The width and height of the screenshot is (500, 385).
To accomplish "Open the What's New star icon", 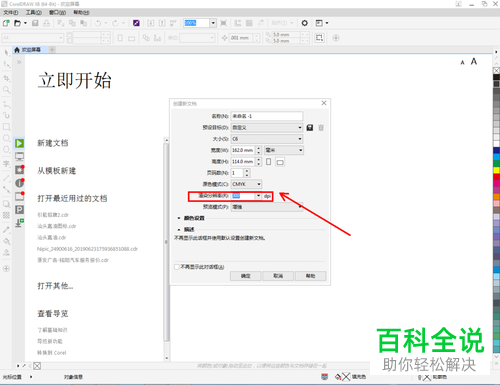I will [19, 170].
